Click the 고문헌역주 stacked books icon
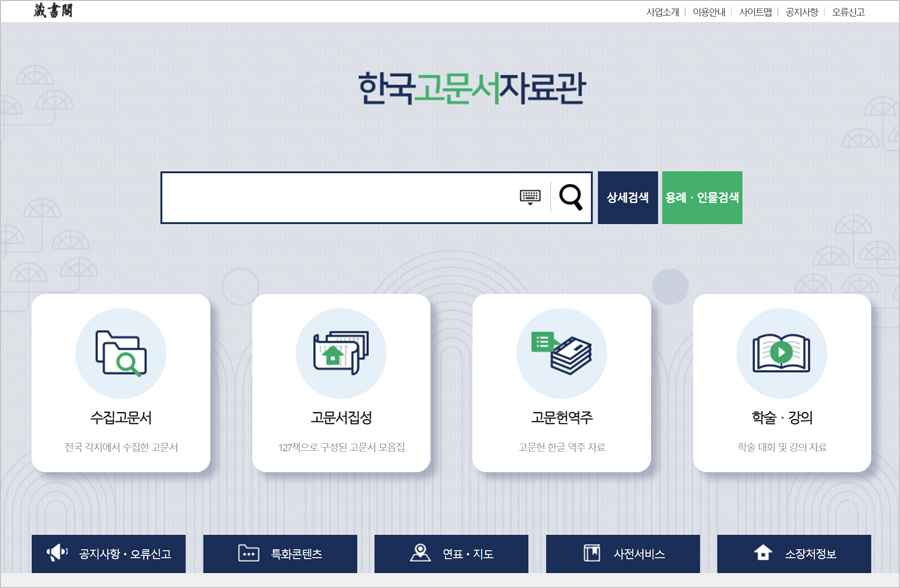 [x=561, y=353]
